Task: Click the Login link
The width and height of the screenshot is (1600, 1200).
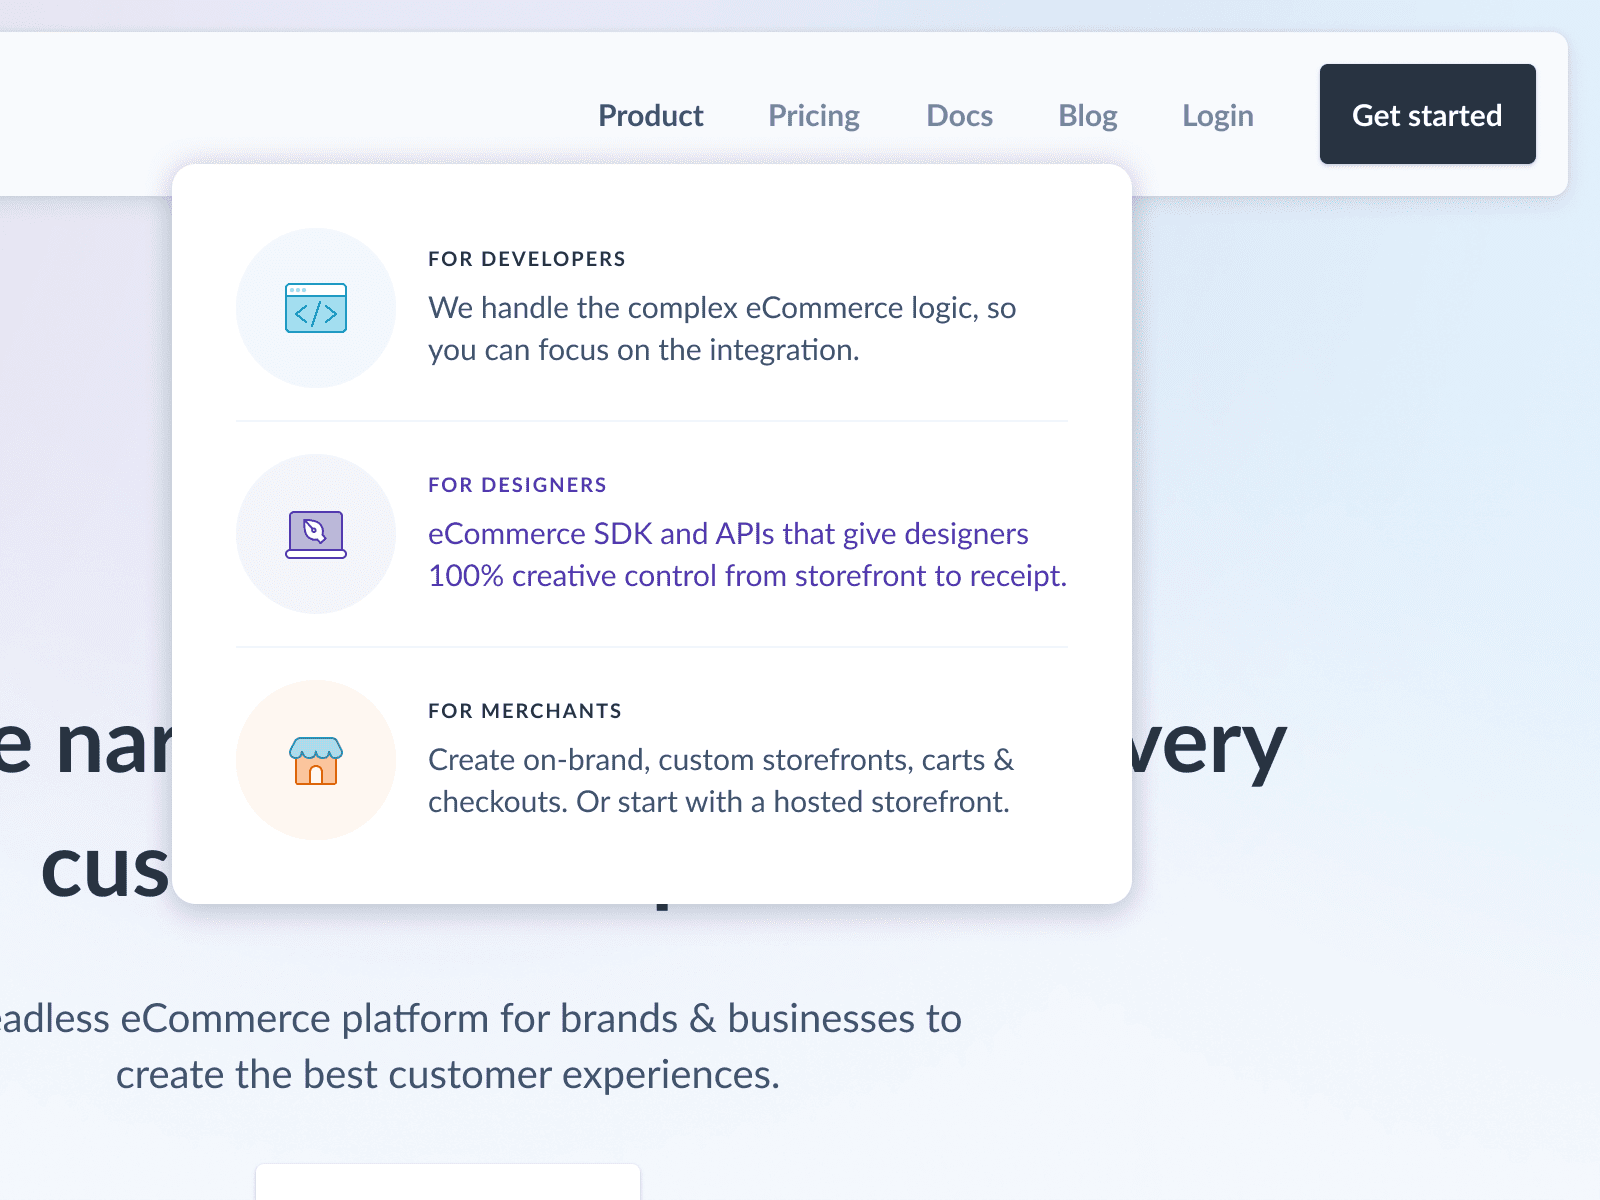Action: [1217, 115]
